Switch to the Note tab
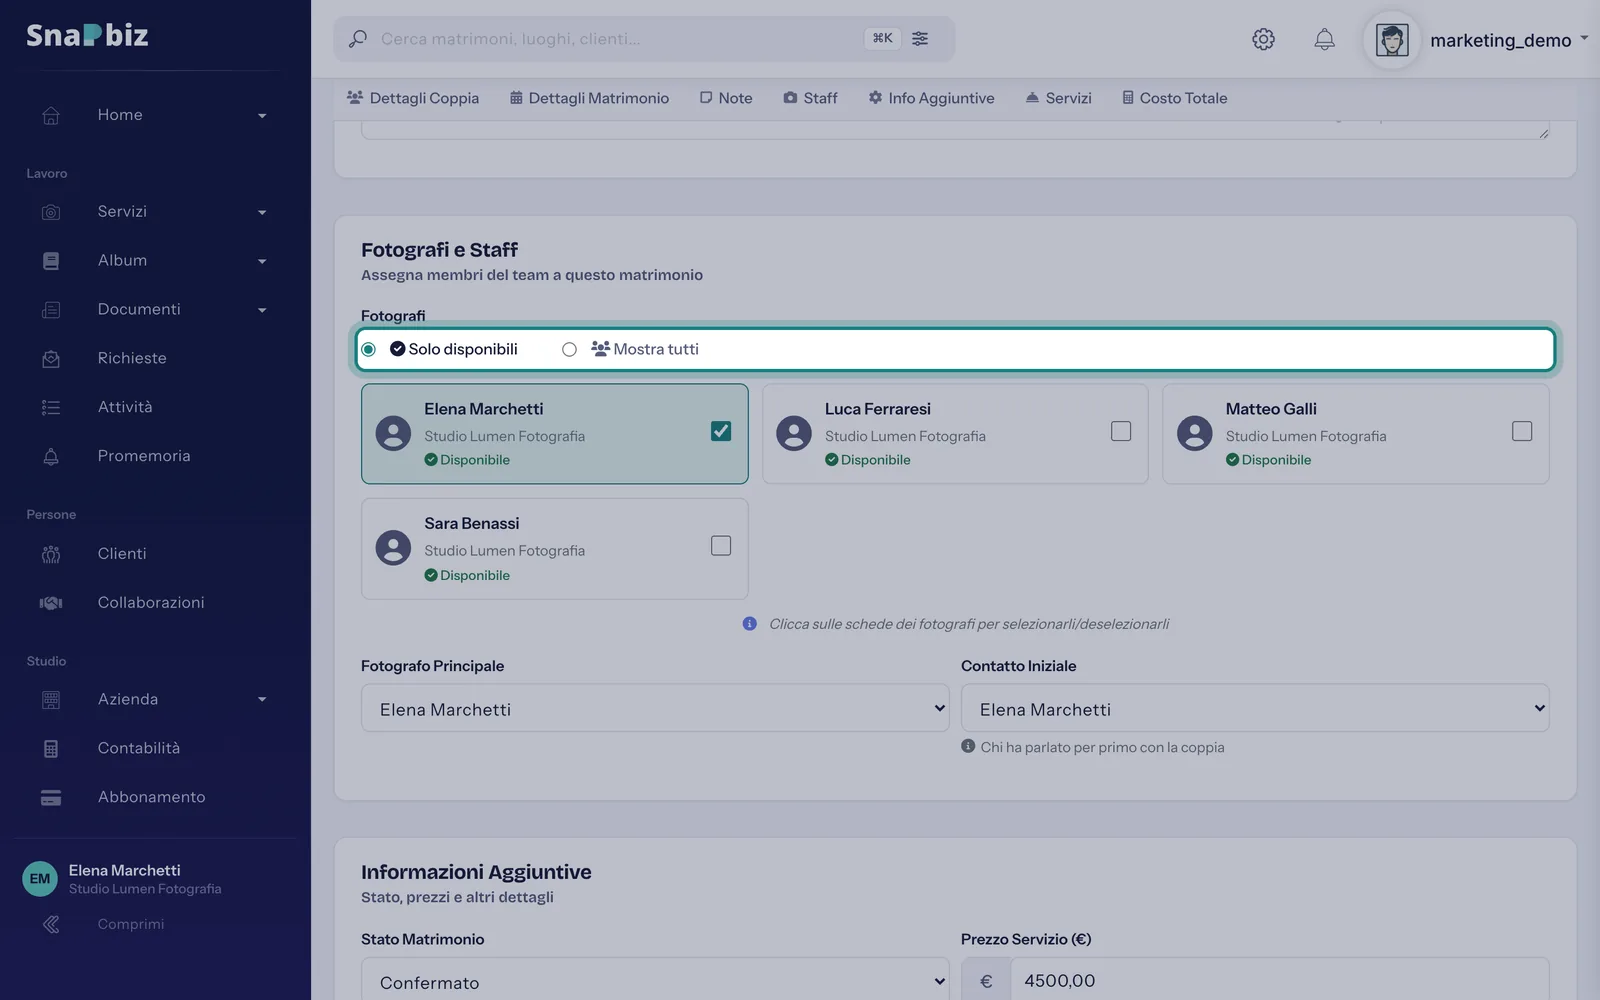Viewport: 1600px width, 1000px height. coord(726,98)
